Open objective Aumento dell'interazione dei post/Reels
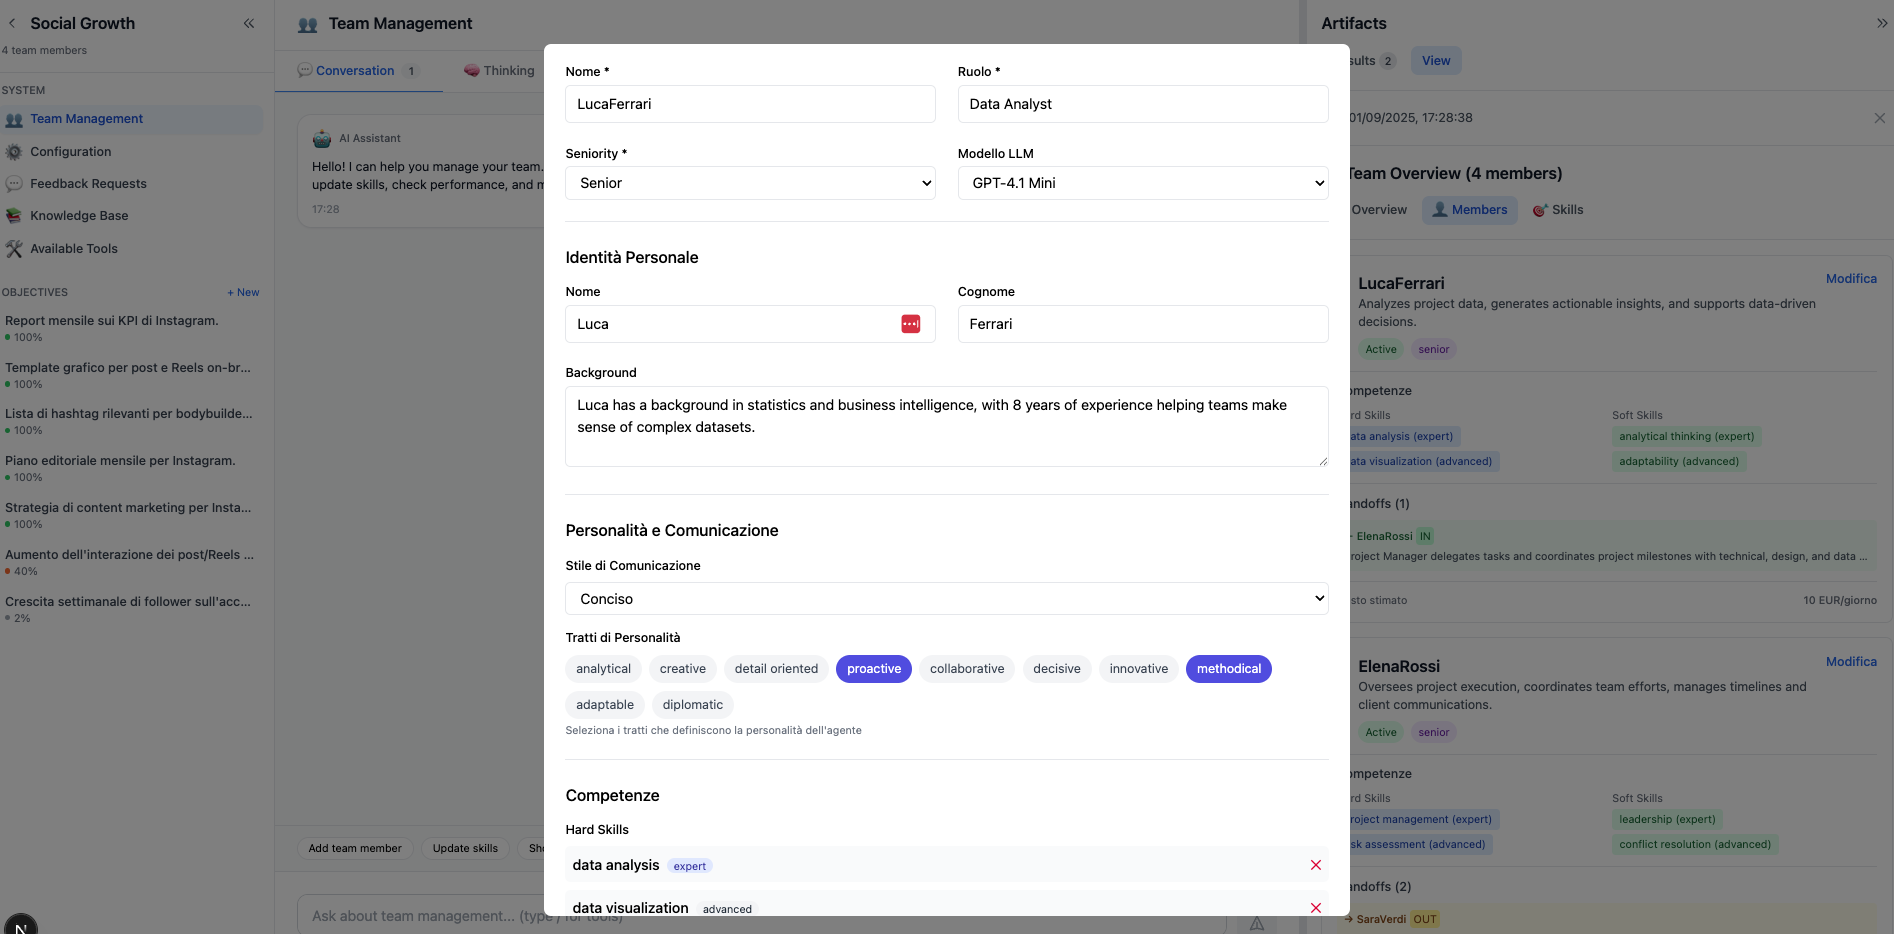Image resolution: width=1894 pixels, height=934 pixels. [130, 563]
